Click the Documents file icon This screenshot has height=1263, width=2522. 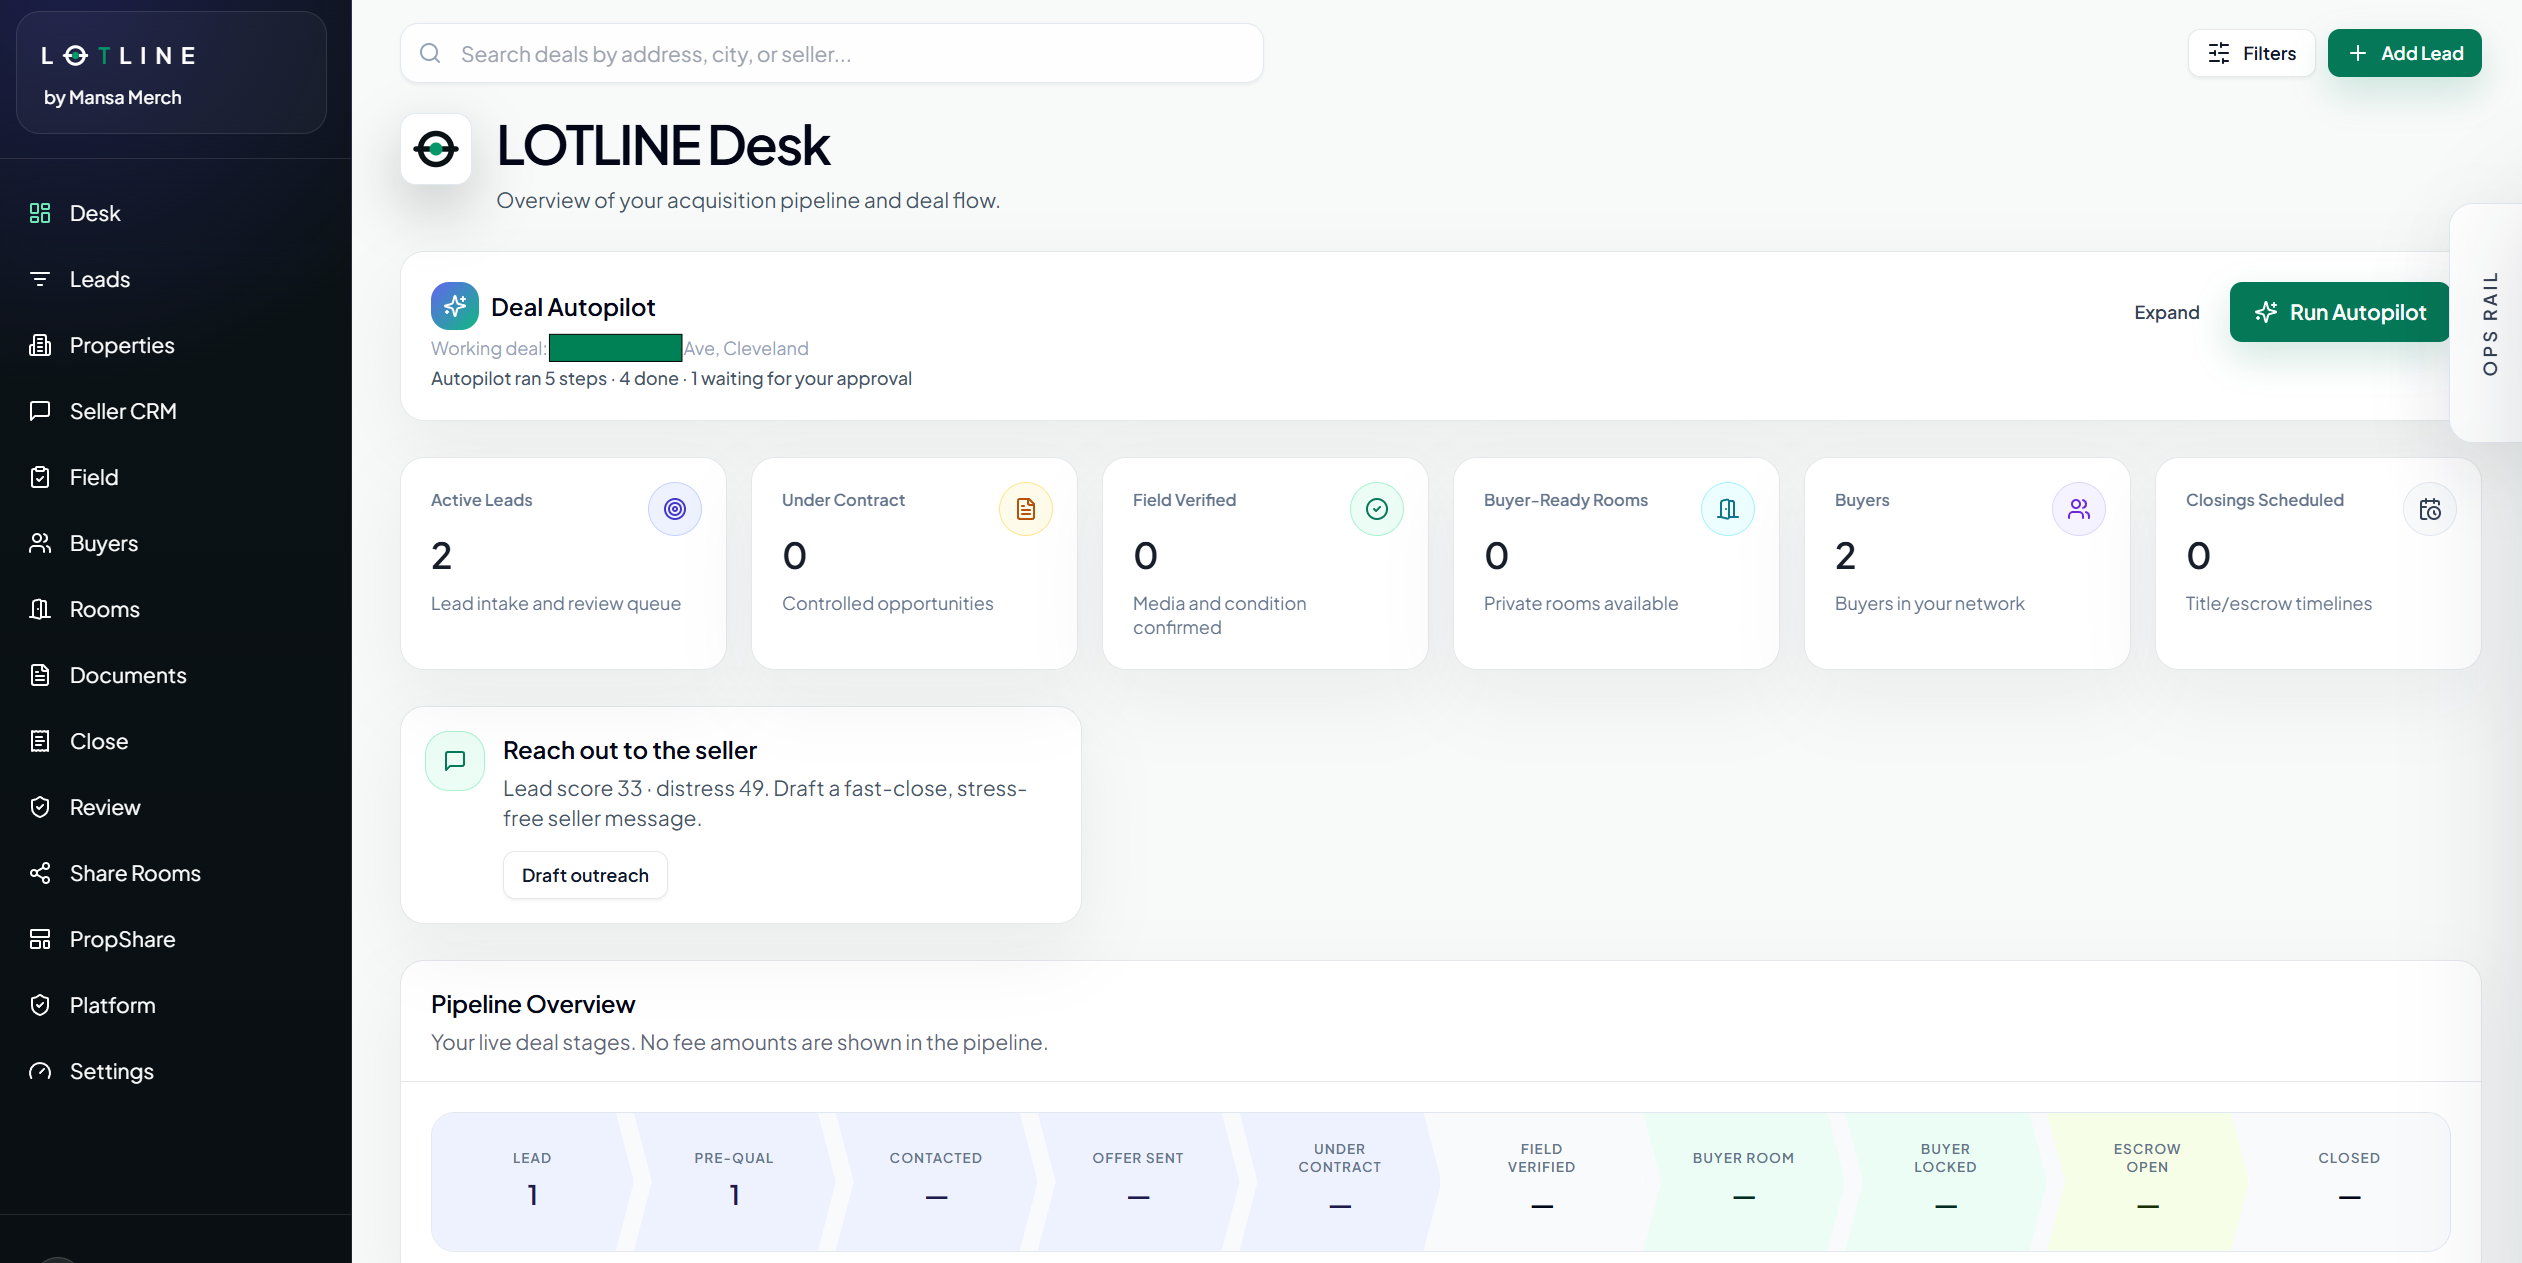(x=40, y=675)
